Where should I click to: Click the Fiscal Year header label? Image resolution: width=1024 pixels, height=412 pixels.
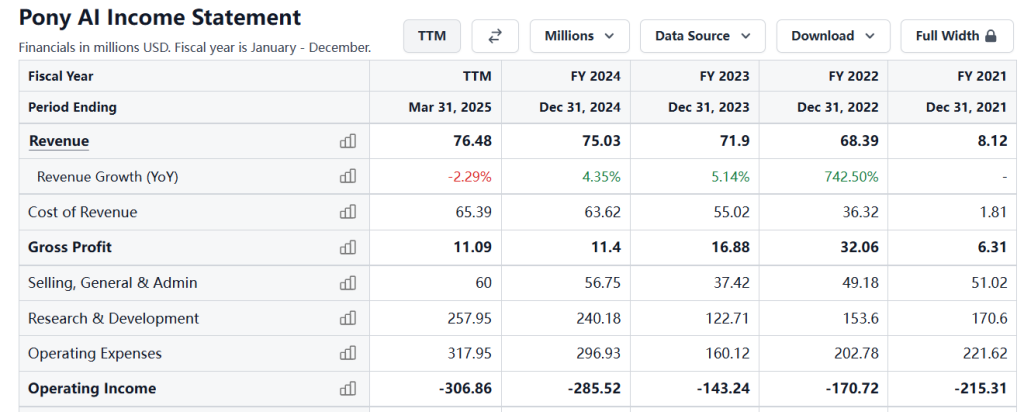pyautogui.click(x=61, y=76)
